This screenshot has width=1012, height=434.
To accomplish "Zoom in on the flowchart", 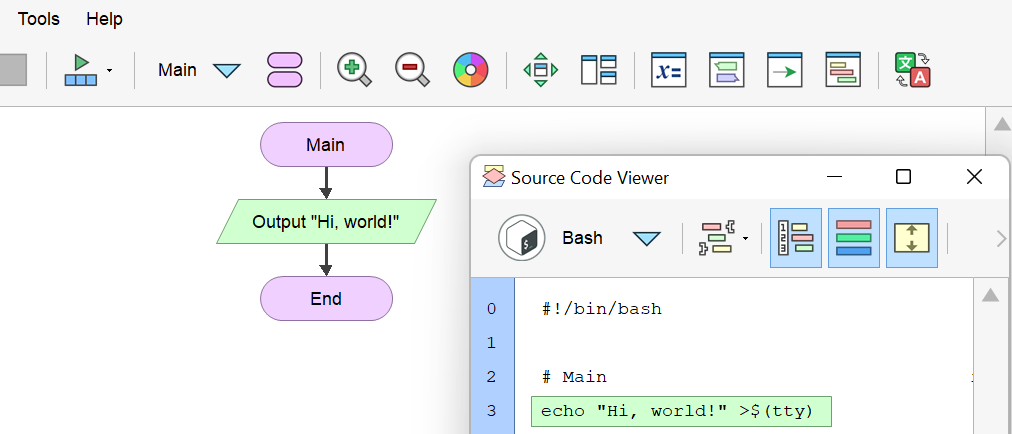I will [354, 70].
